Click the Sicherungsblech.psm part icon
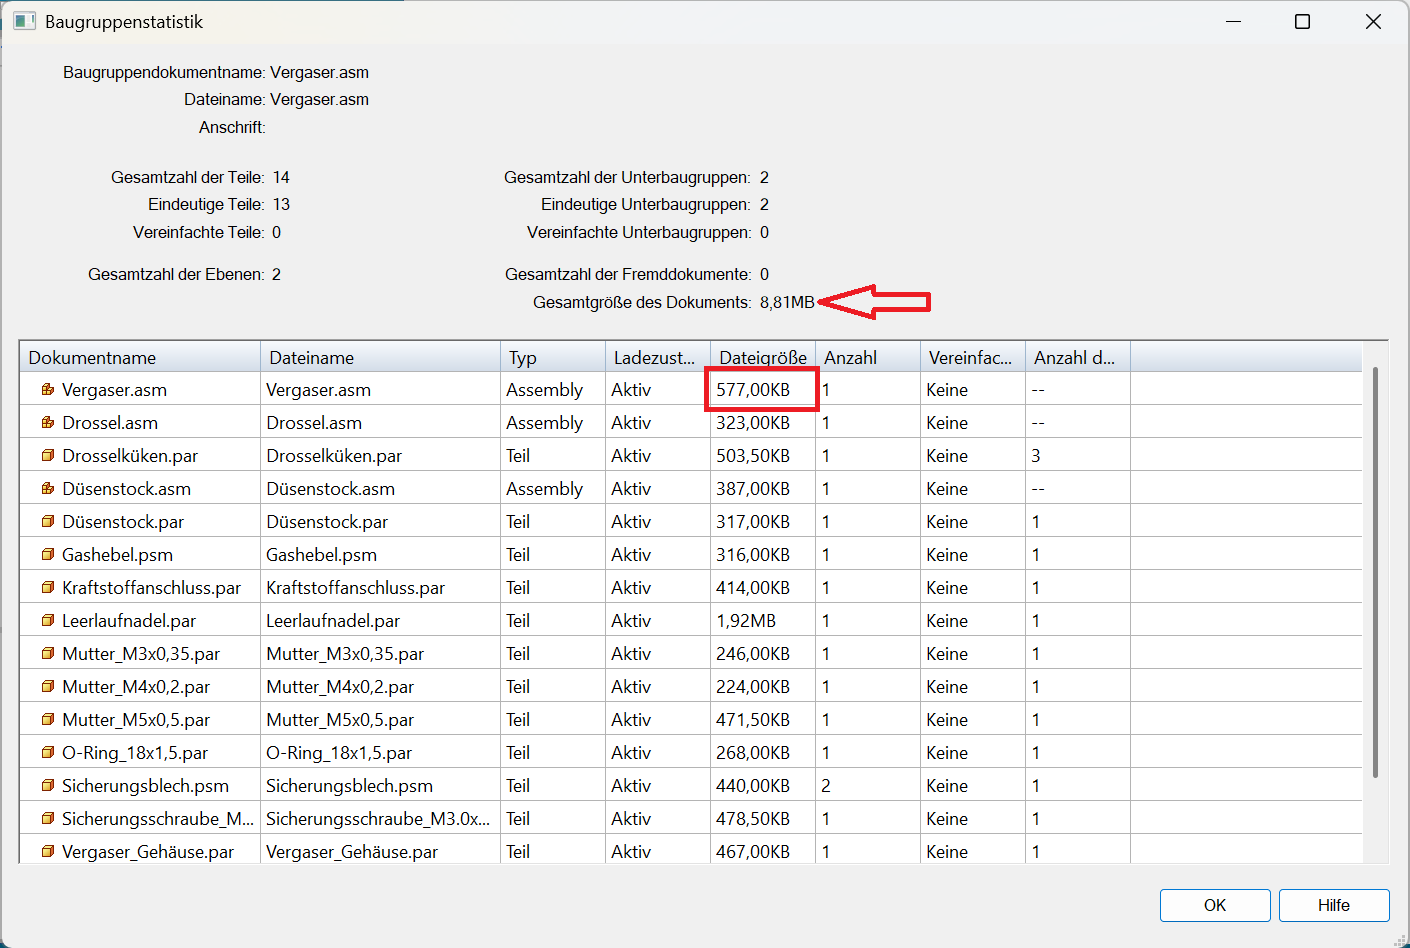The width and height of the screenshot is (1410, 948). point(47,786)
